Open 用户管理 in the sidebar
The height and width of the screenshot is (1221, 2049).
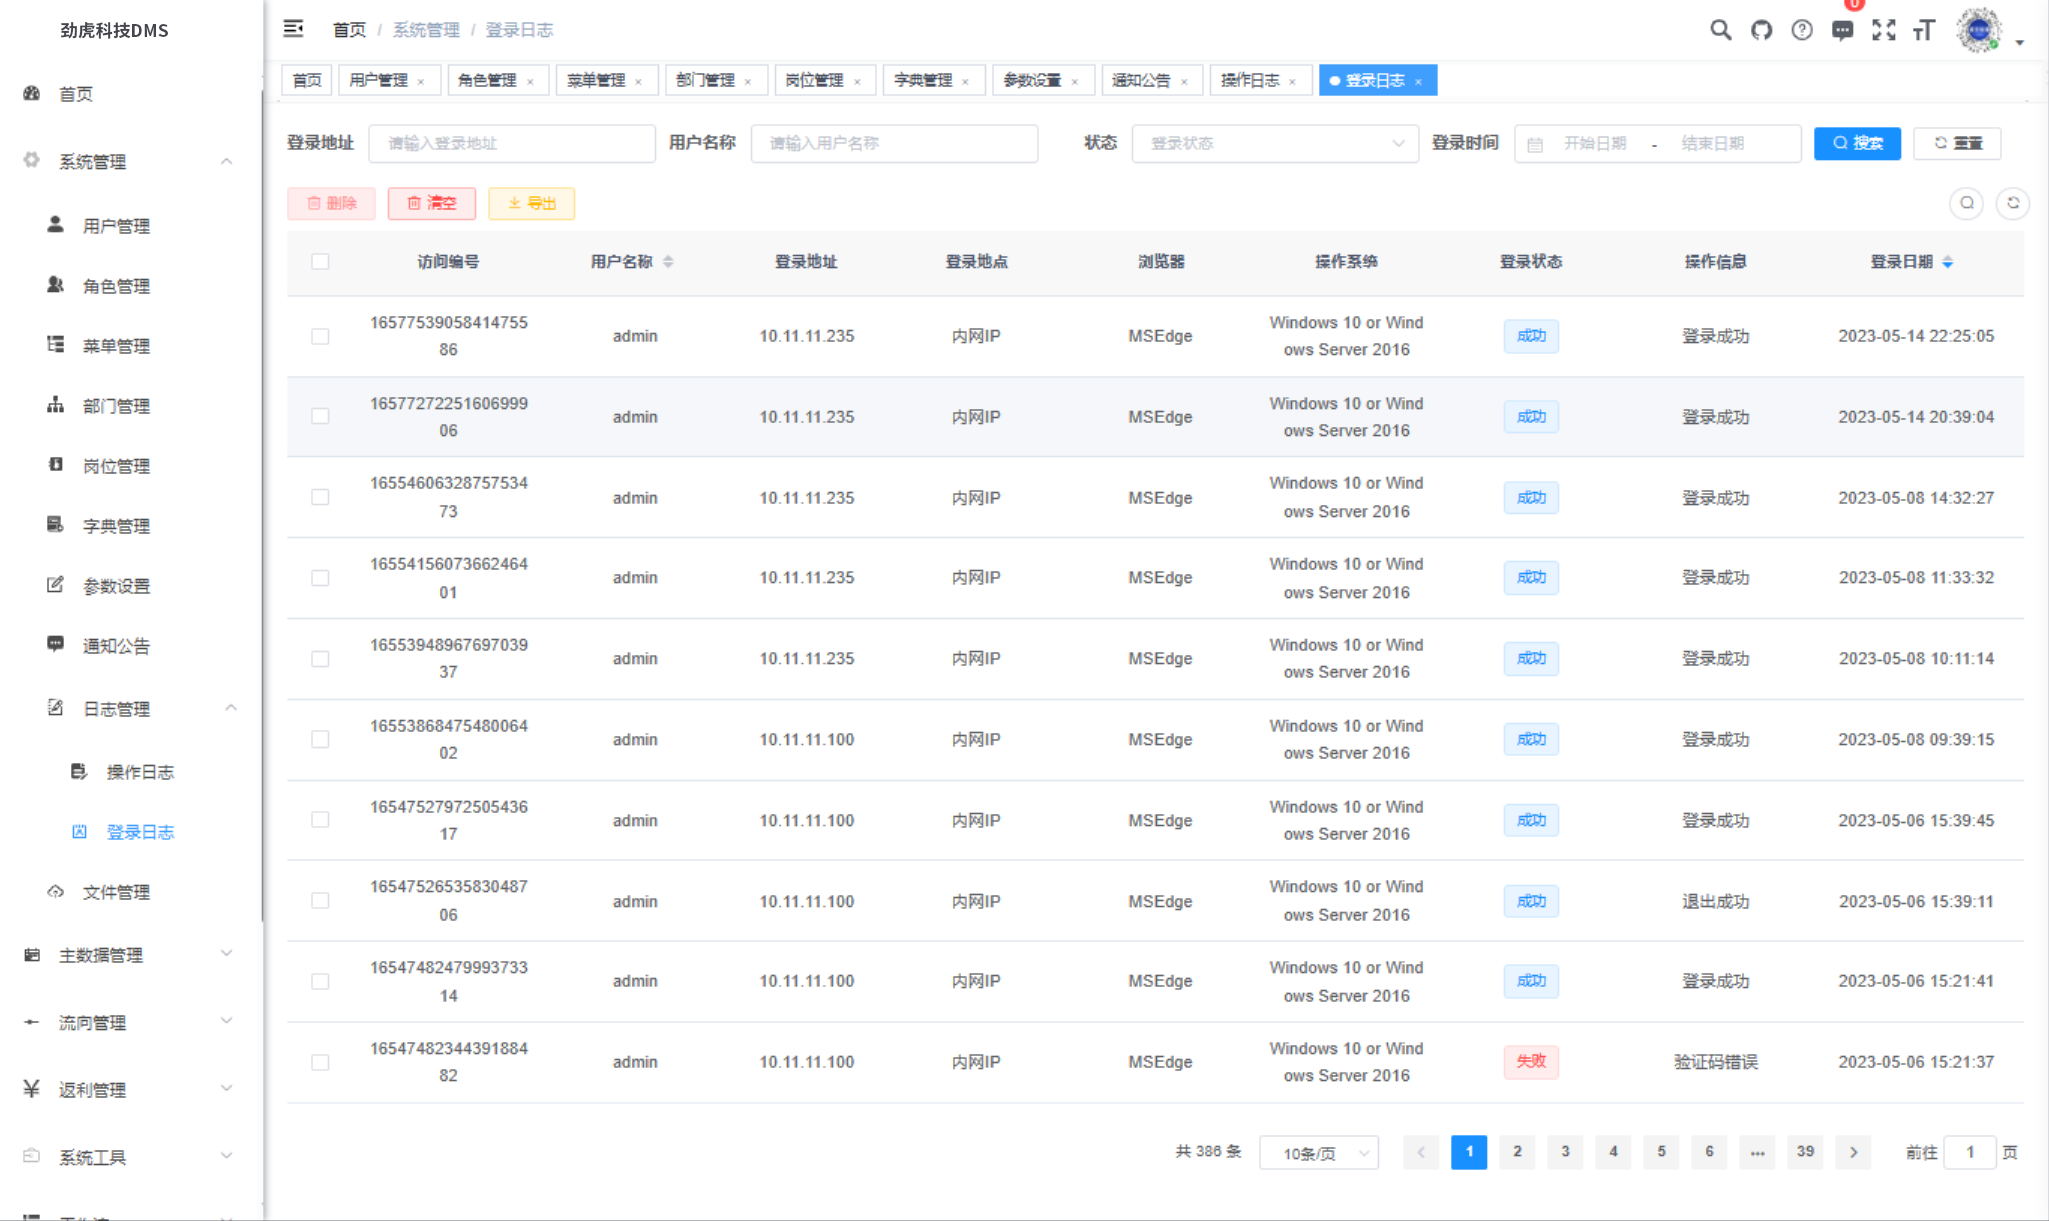[x=116, y=226]
